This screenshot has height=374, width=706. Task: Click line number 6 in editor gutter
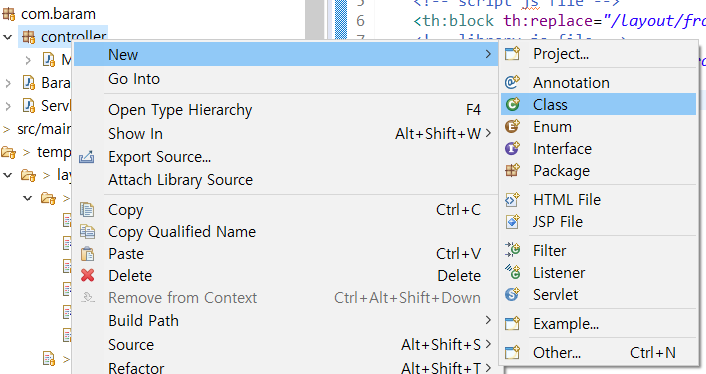pyautogui.click(x=360, y=21)
